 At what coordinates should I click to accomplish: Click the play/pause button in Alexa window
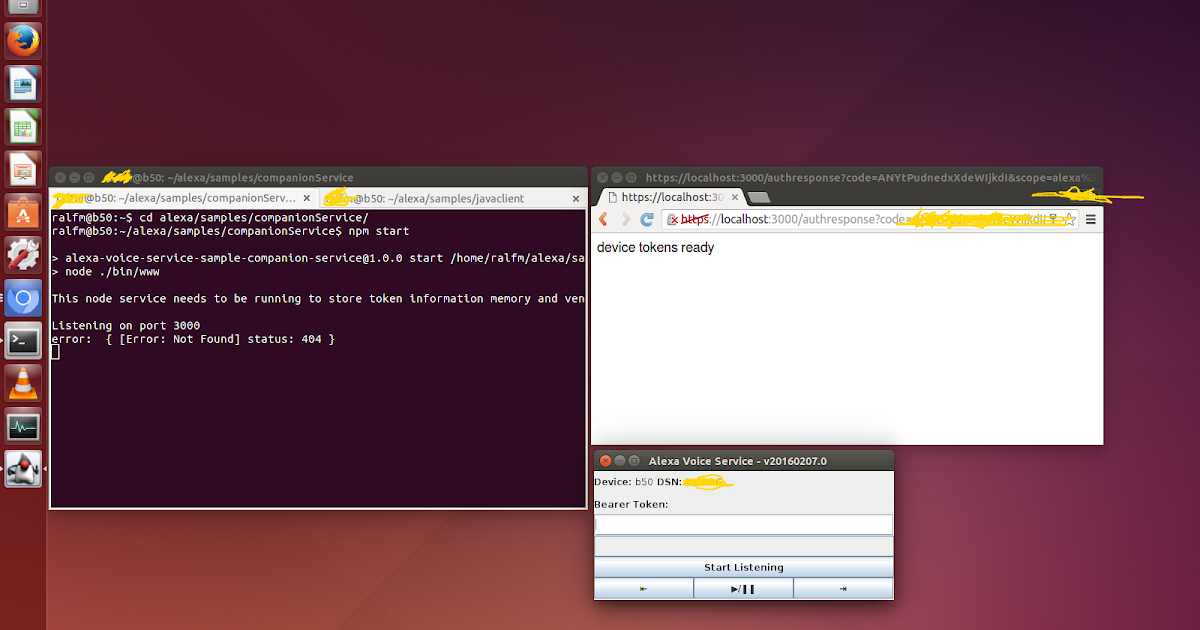pyautogui.click(x=743, y=589)
